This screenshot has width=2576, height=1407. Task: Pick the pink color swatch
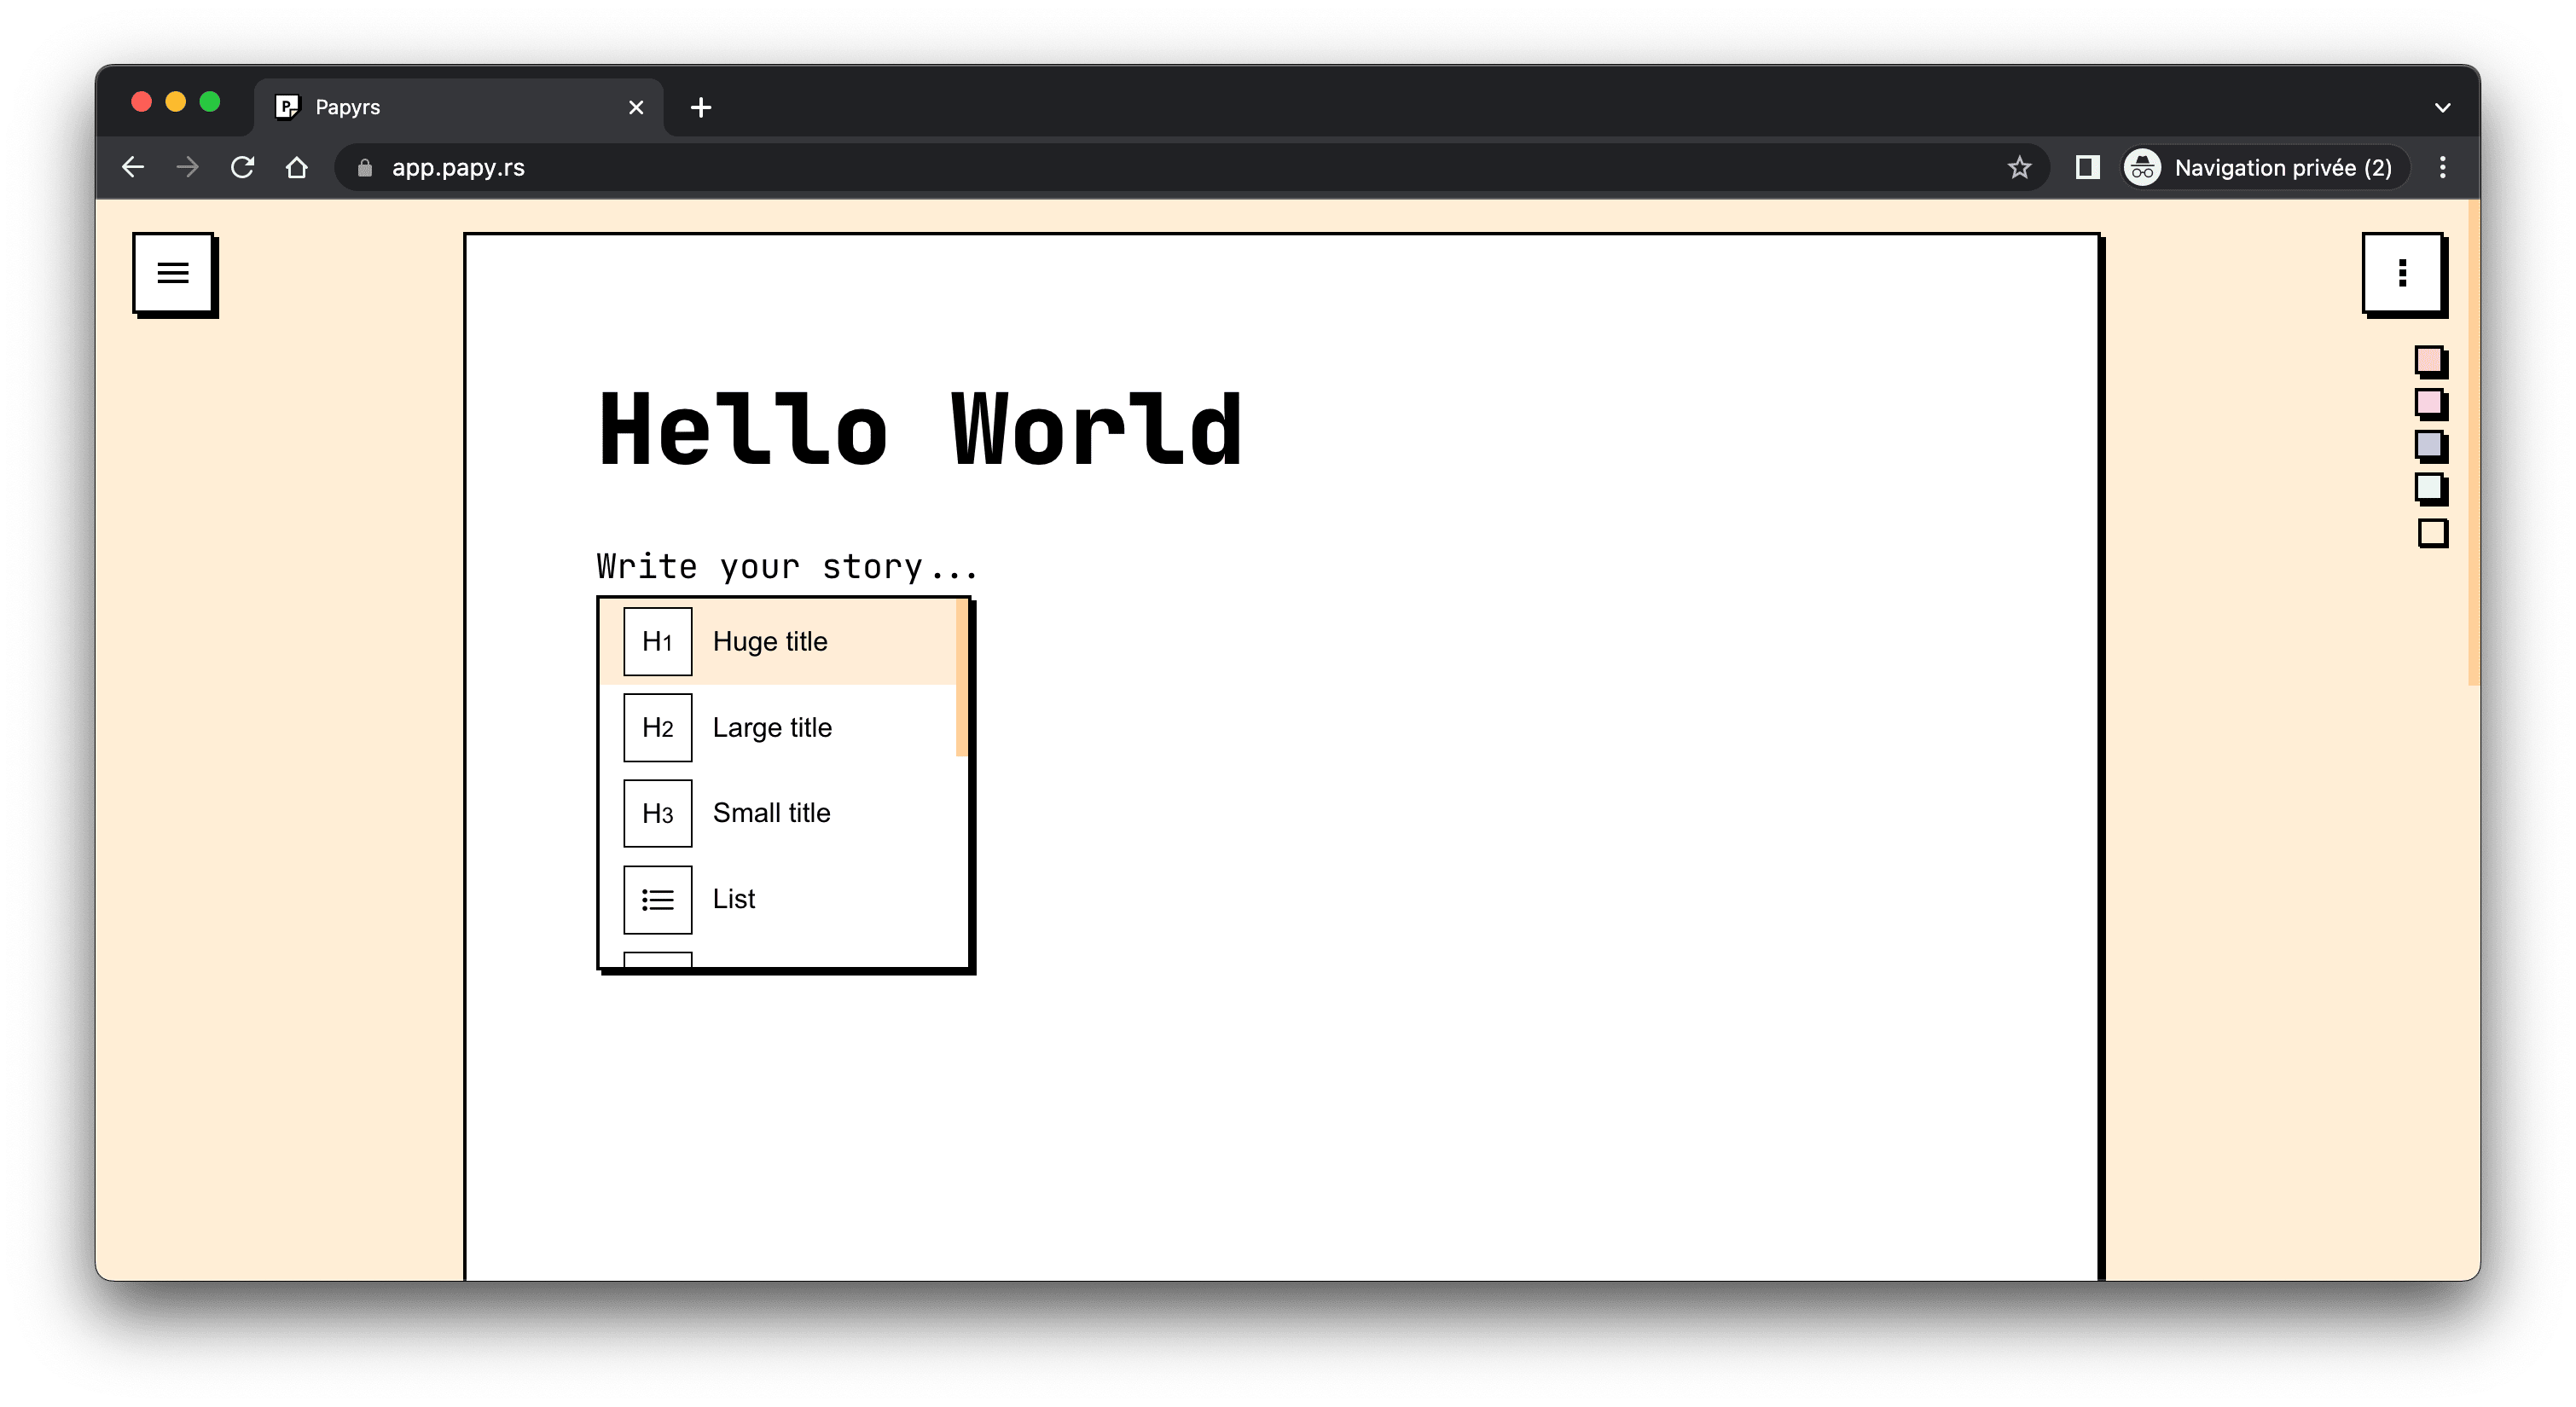2430,403
